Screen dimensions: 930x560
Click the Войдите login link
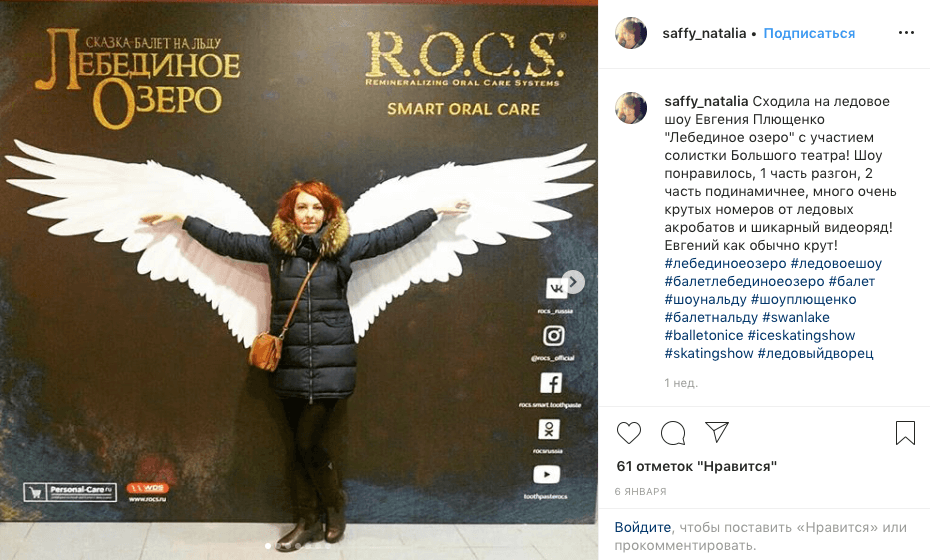642,527
